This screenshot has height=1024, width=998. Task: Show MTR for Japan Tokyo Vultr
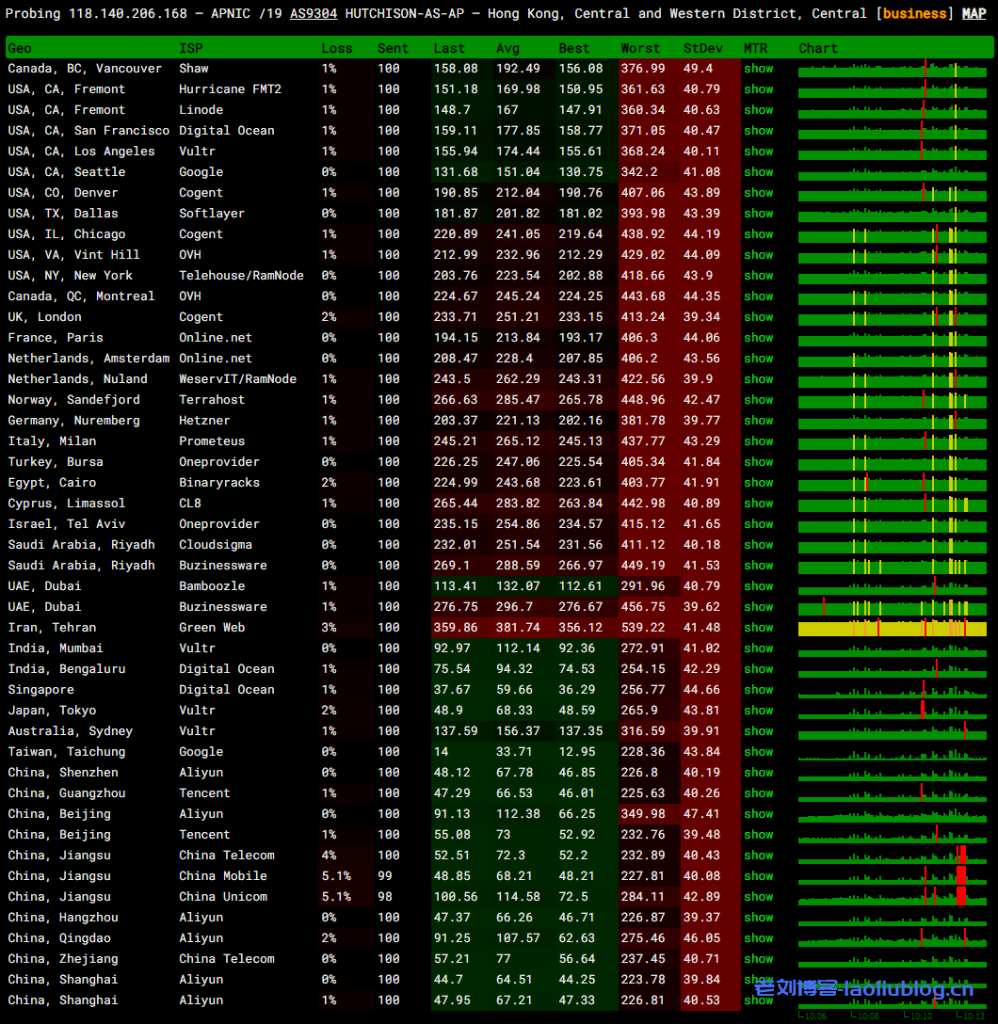[x=758, y=711]
